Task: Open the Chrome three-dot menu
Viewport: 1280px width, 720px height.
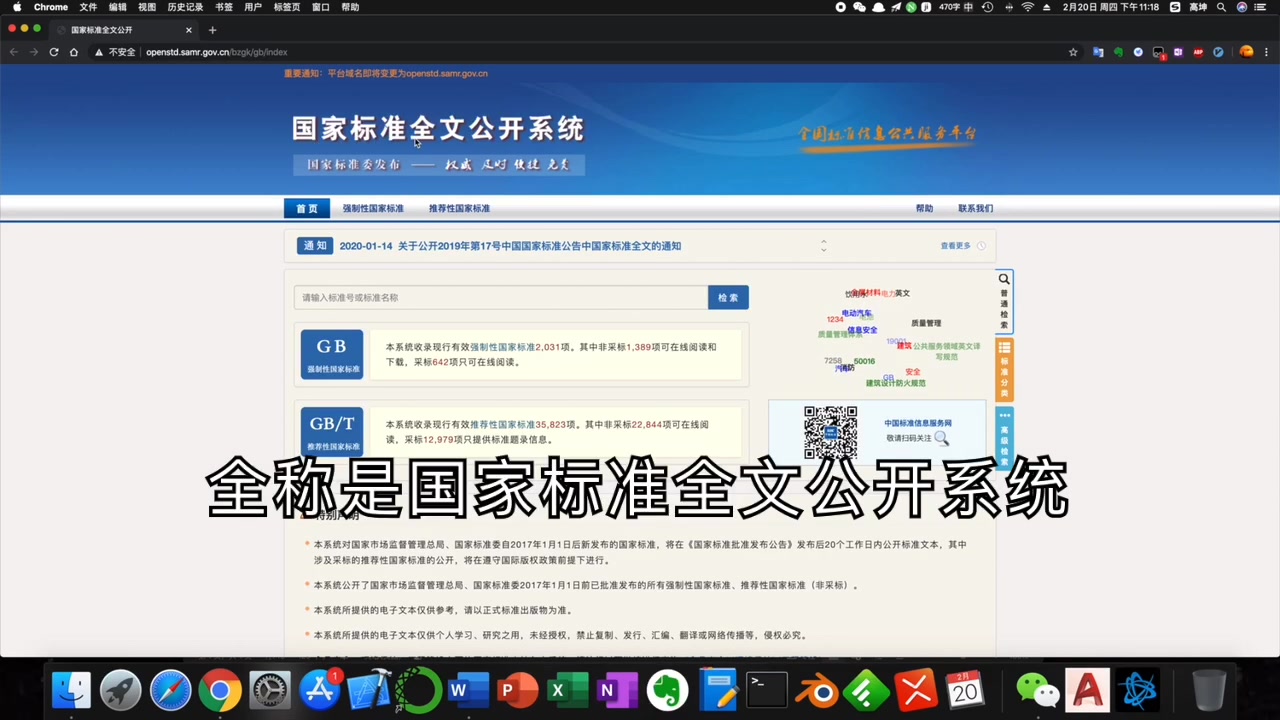Action: pos(1267,52)
